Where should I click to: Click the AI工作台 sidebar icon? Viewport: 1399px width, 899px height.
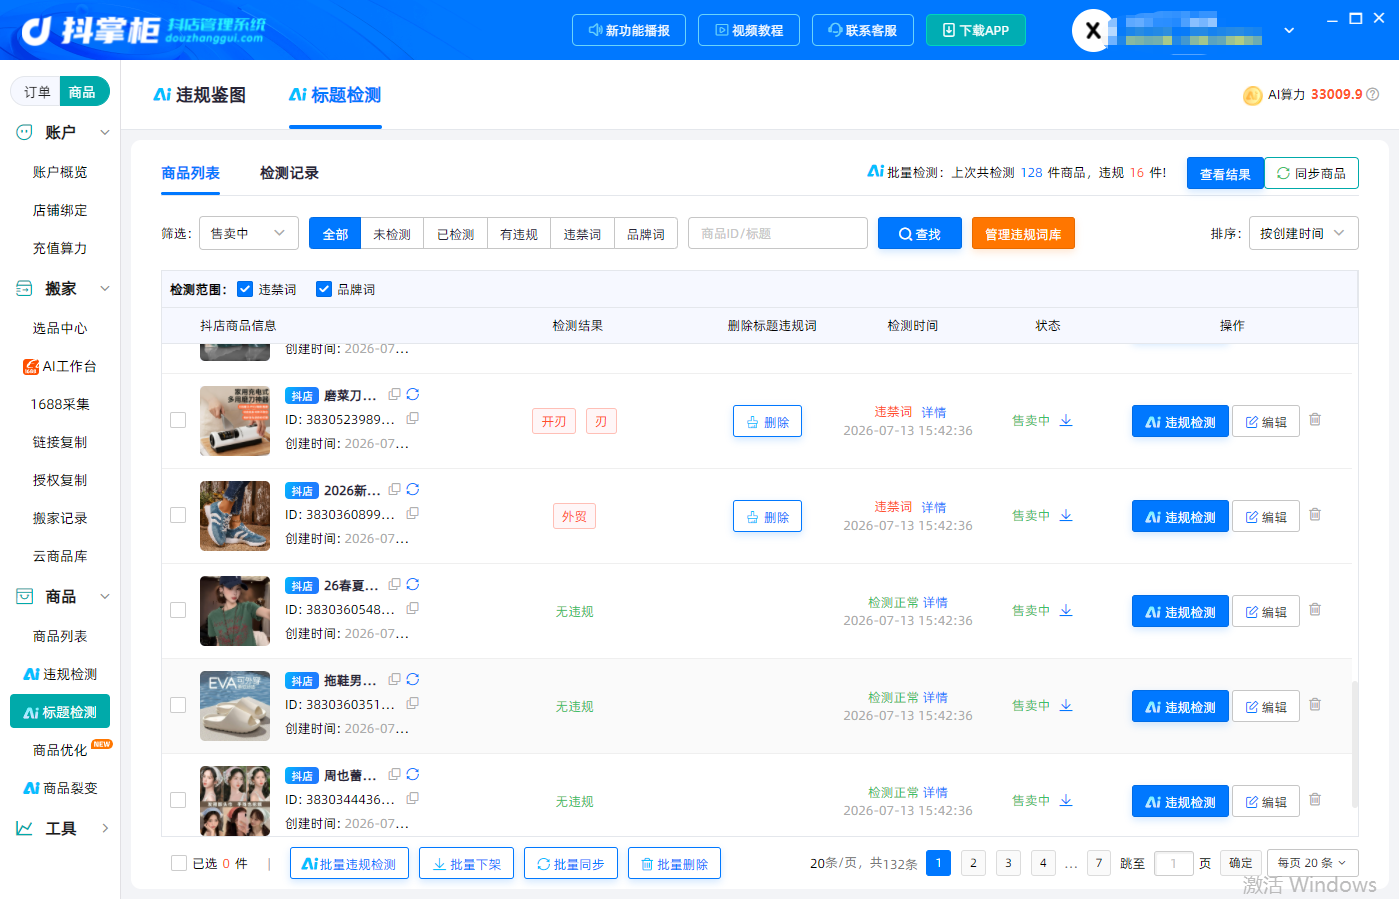[31, 366]
